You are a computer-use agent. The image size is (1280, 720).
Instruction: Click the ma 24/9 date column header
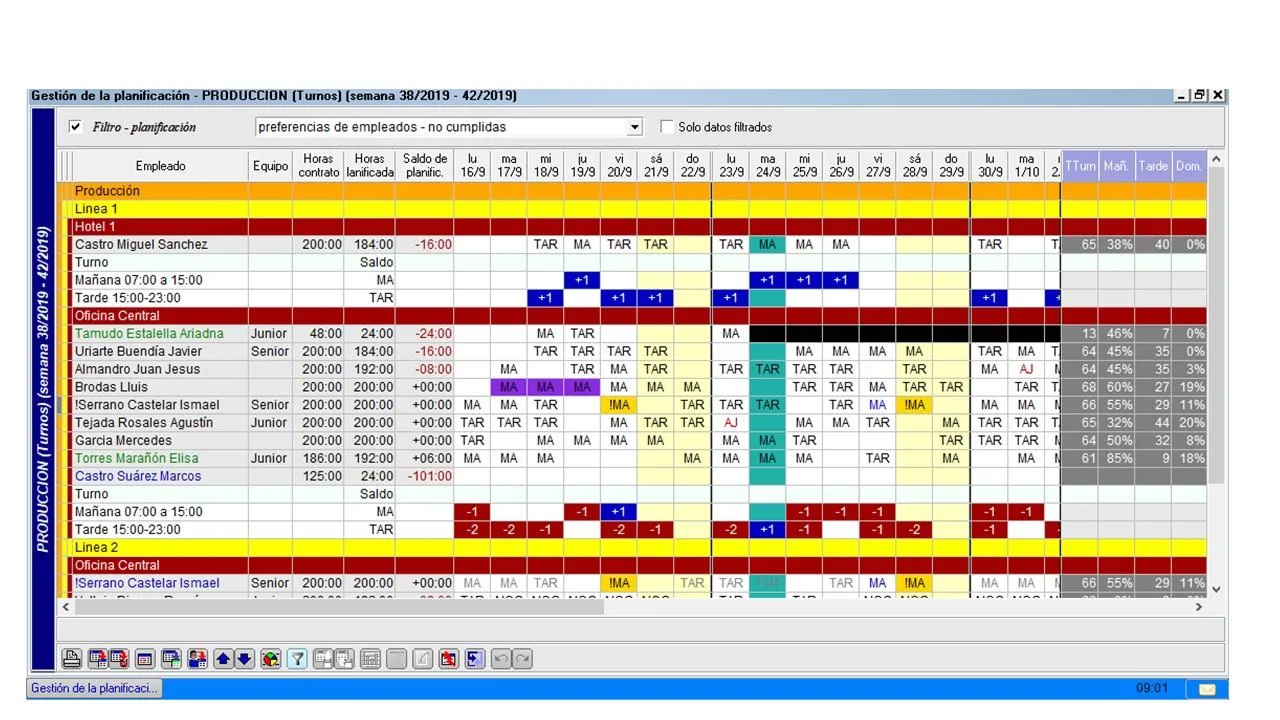[767, 166]
